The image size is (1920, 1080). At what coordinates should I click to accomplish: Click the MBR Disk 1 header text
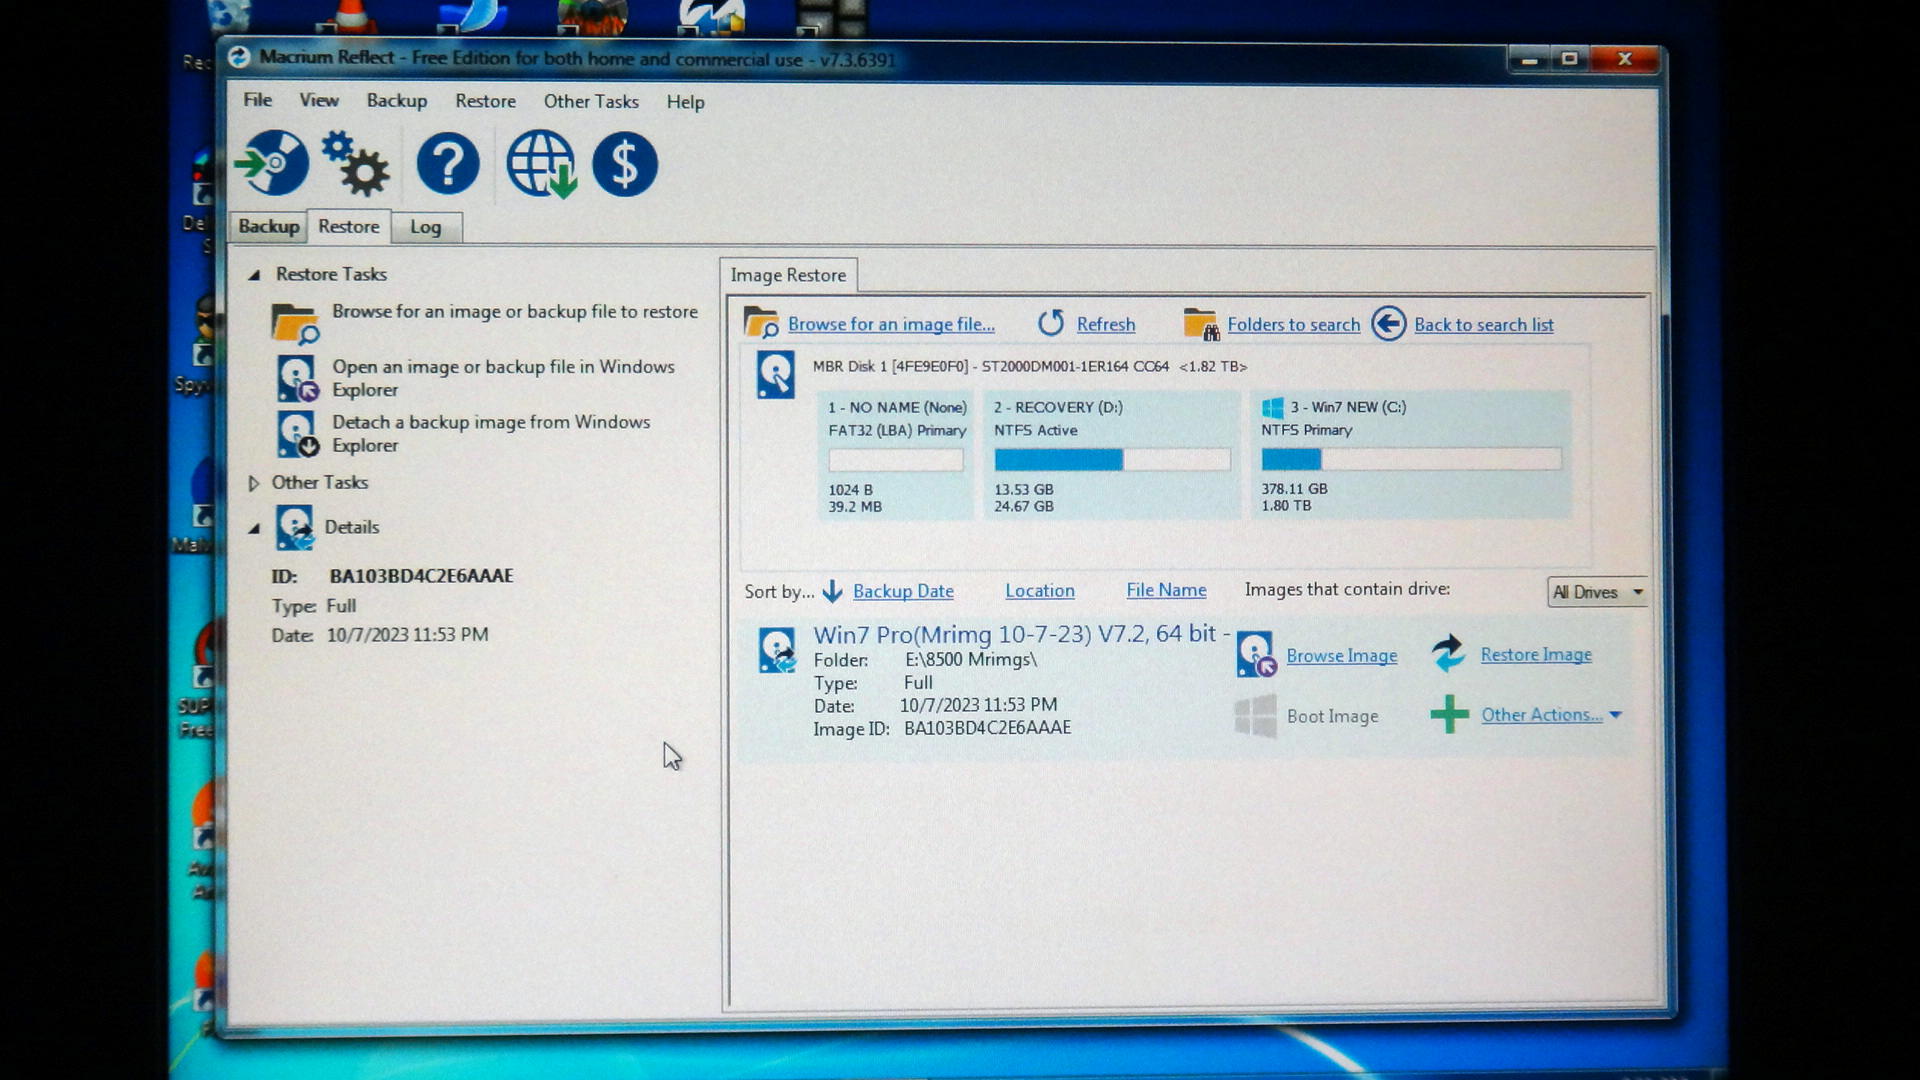click(x=1029, y=366)
